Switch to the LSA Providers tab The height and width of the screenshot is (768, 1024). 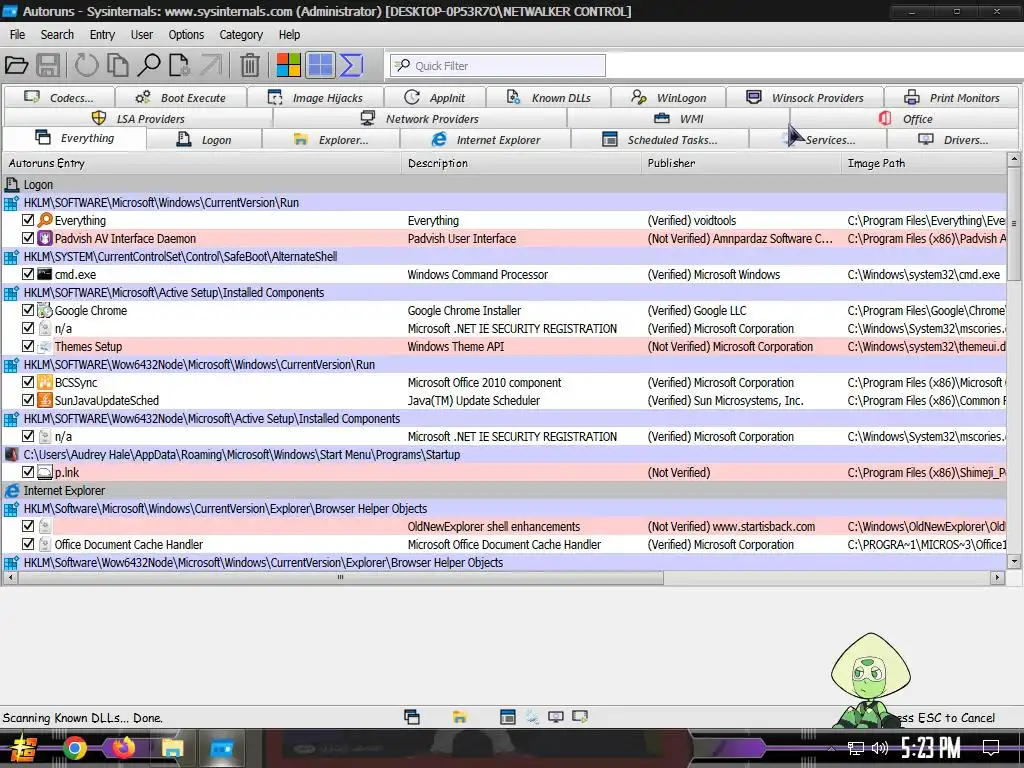coord(138,119)
